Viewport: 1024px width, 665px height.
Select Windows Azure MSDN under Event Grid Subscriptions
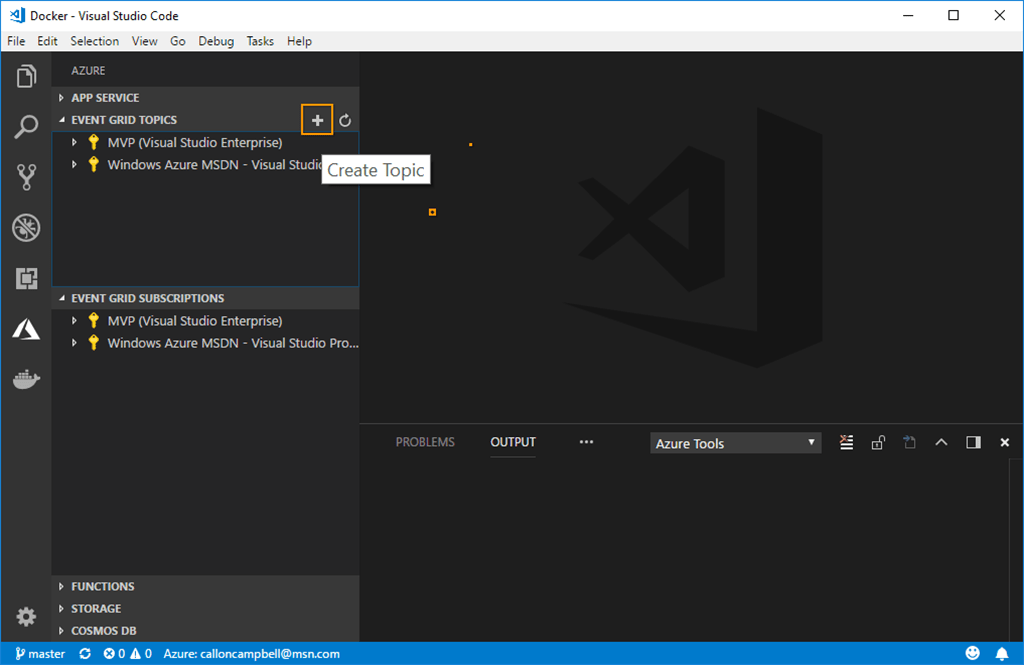[x=232, y=343]
